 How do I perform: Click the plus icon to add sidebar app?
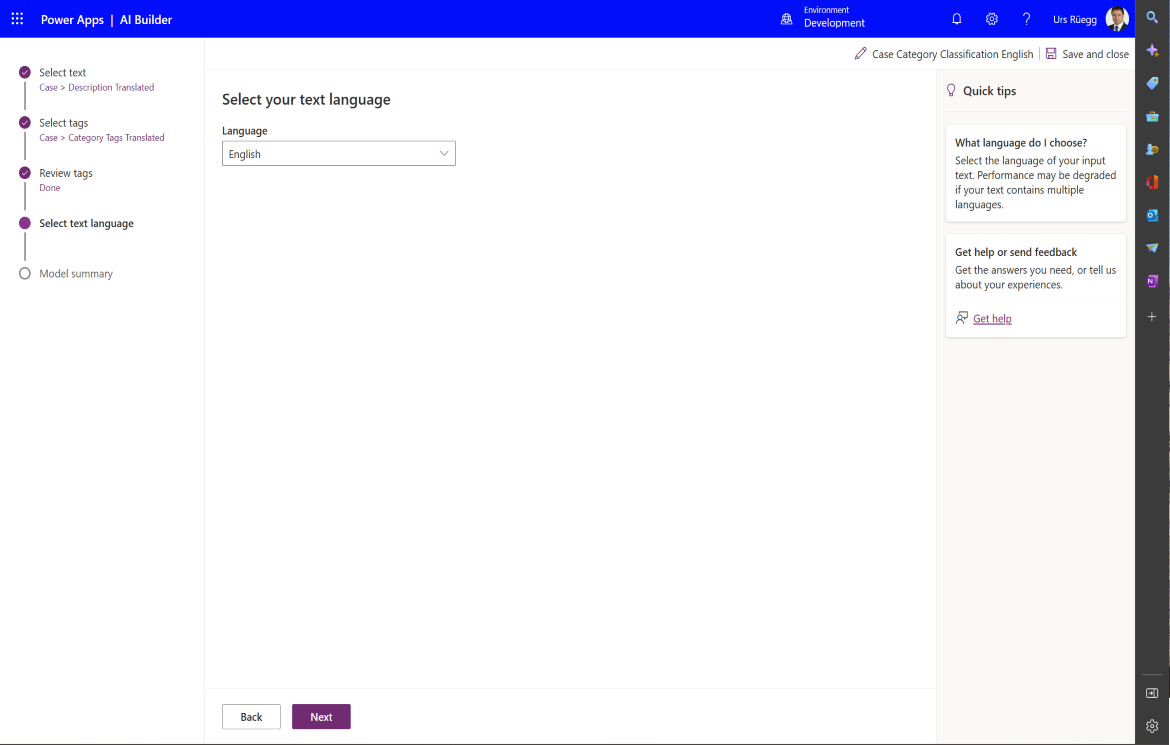tap(1152, 317)
